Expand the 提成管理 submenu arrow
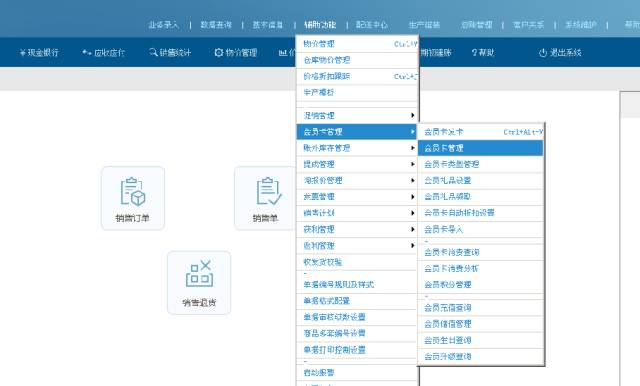The width and height of the screenshot is (640, 386). point(413,164)
